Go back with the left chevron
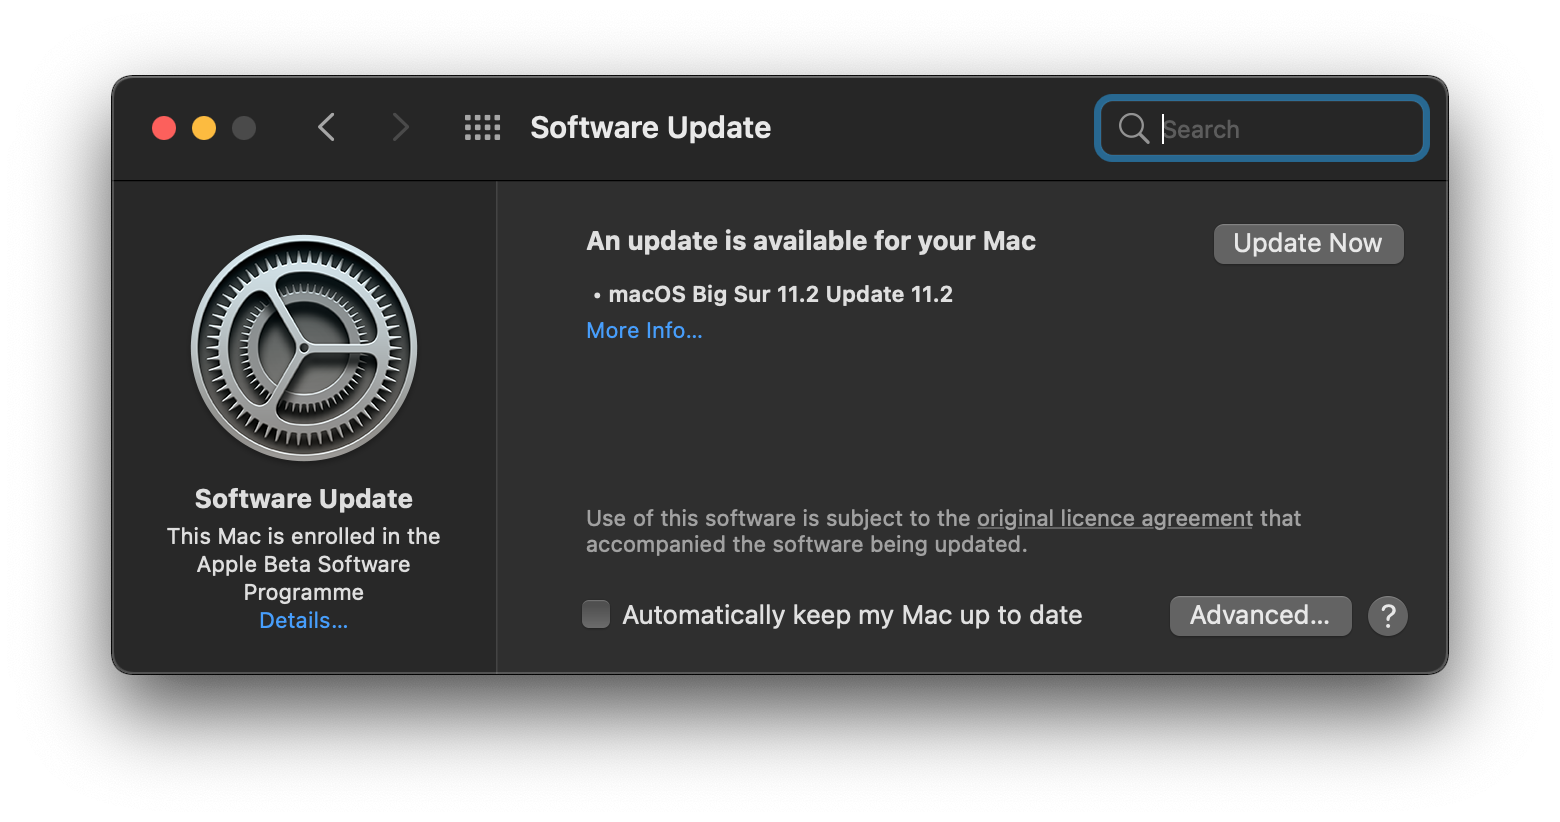This screenshot has width=1560, height=822. click(326, 128)
